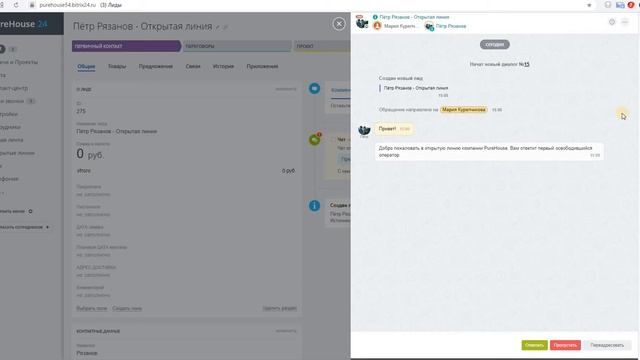Click the Выбрать поле link
640x360 pixels.
(92, 309)
